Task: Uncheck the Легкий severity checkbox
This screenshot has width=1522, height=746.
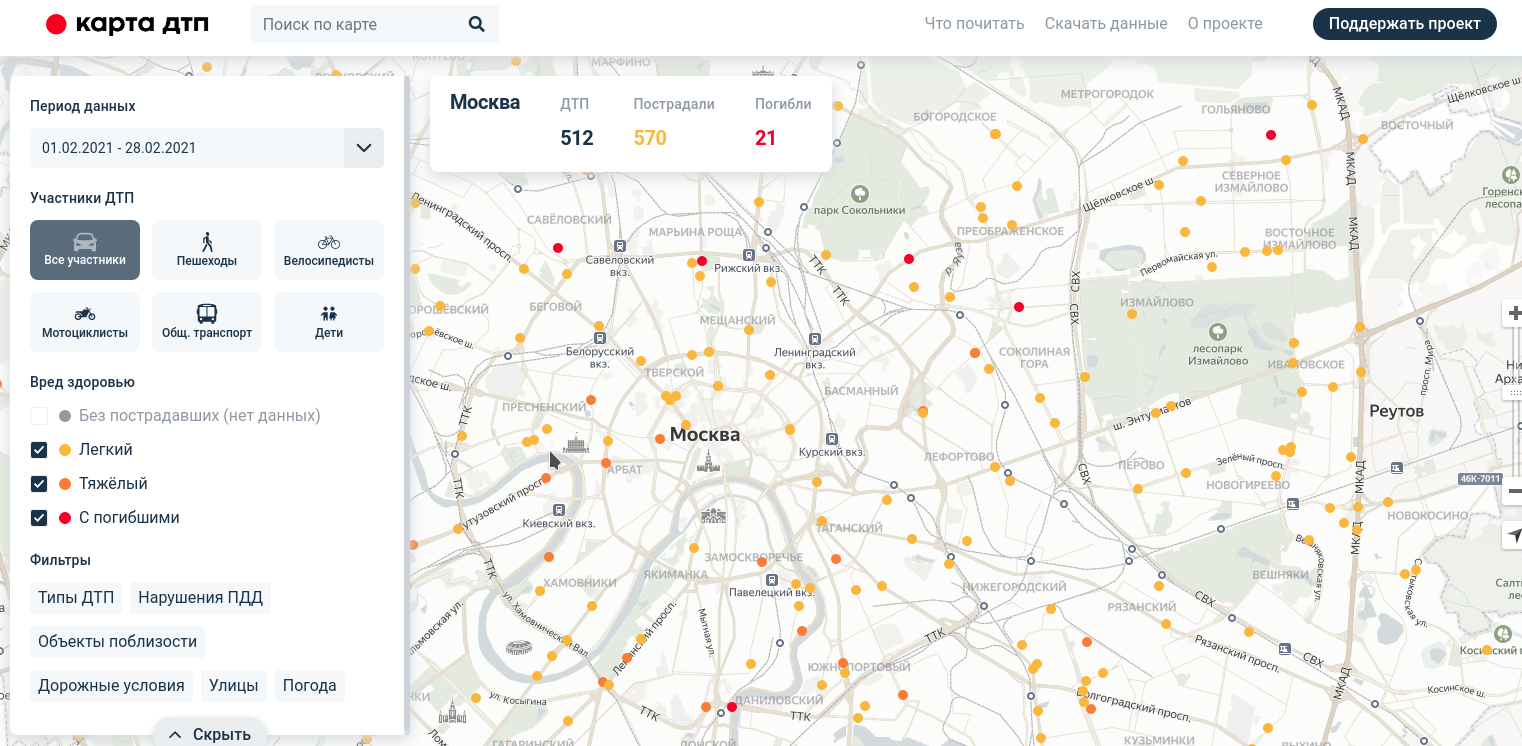Action: pos(39,450)
